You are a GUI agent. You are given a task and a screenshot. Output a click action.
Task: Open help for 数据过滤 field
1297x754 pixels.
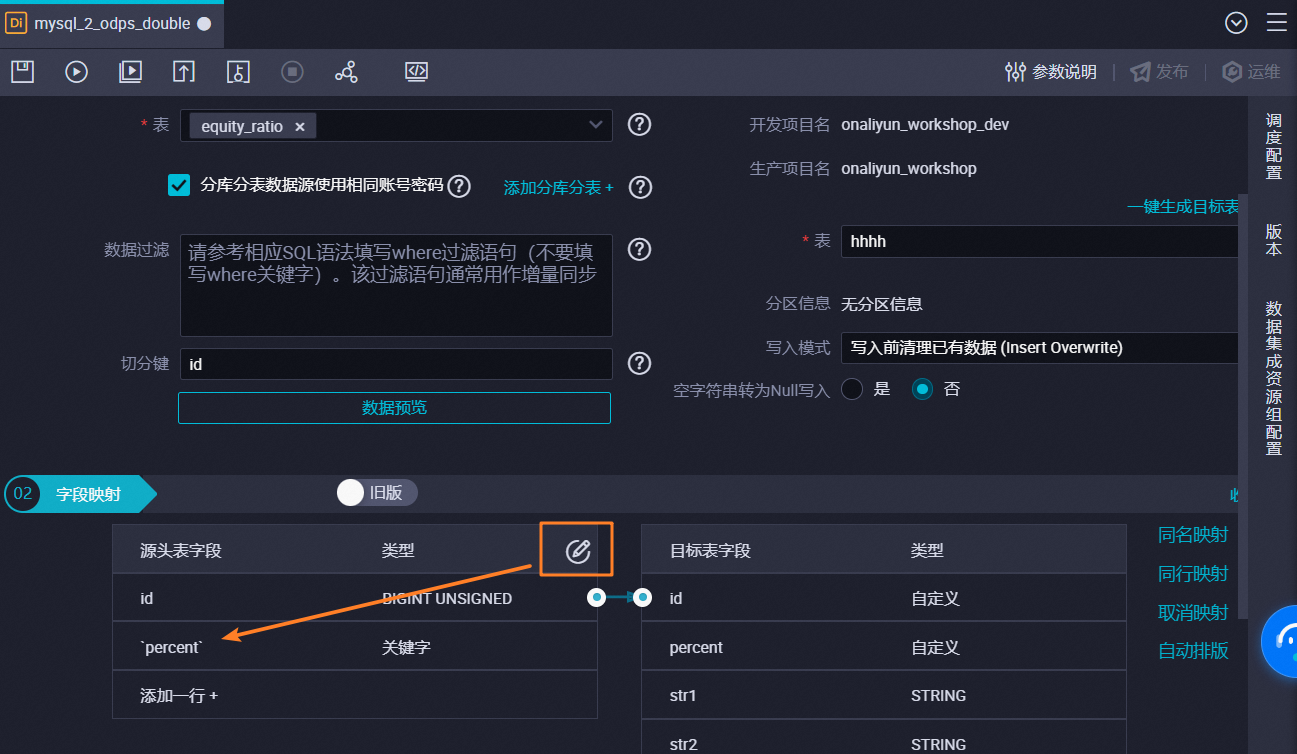[639, 249]
